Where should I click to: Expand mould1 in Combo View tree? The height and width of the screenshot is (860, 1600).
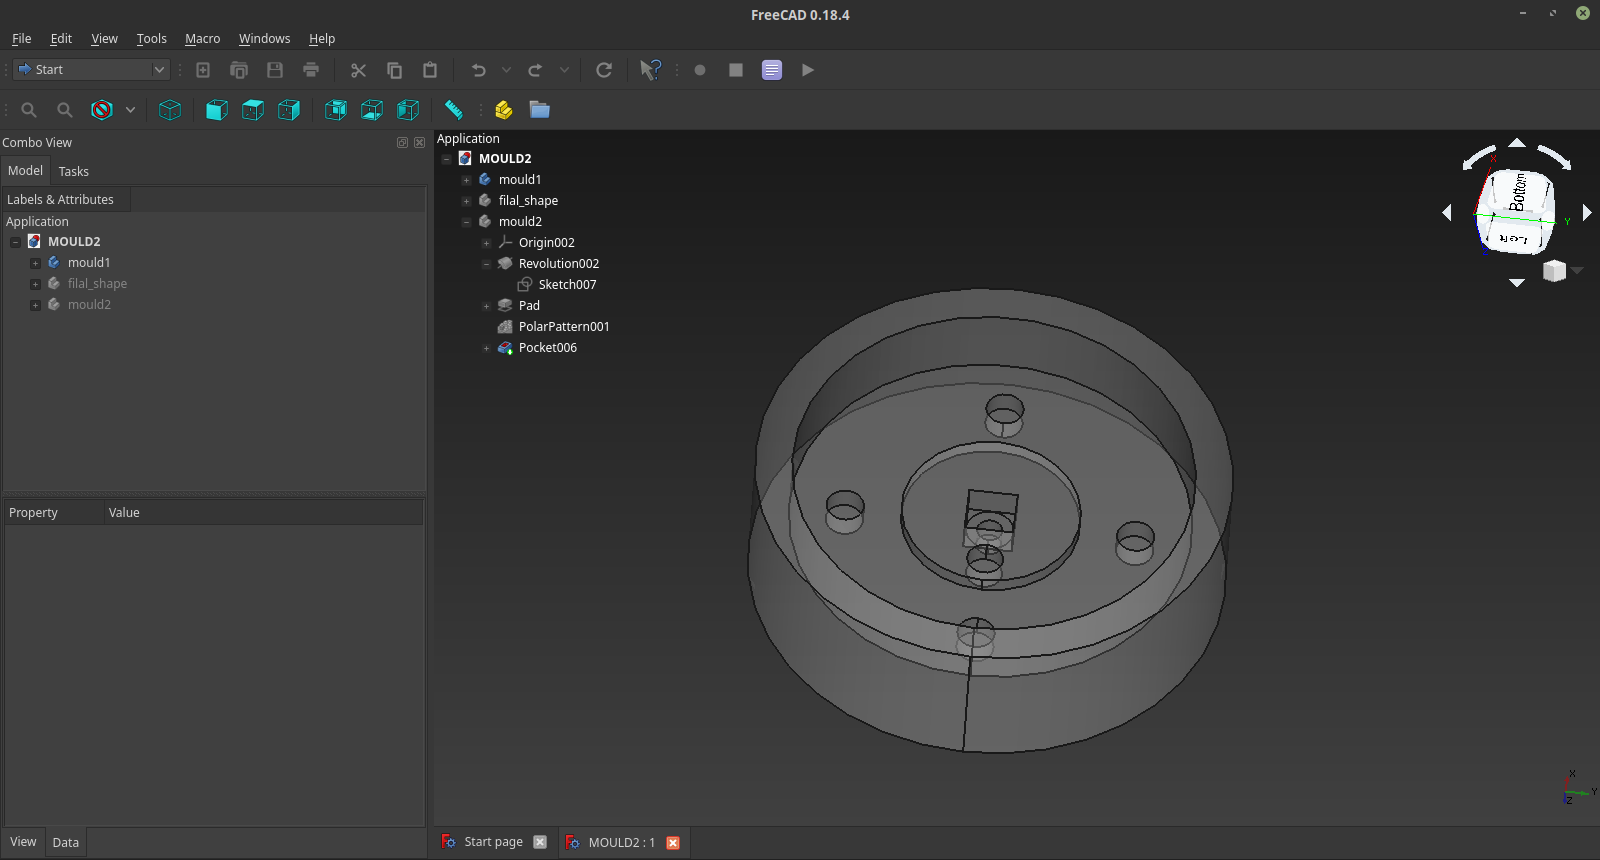pos(35,263)
